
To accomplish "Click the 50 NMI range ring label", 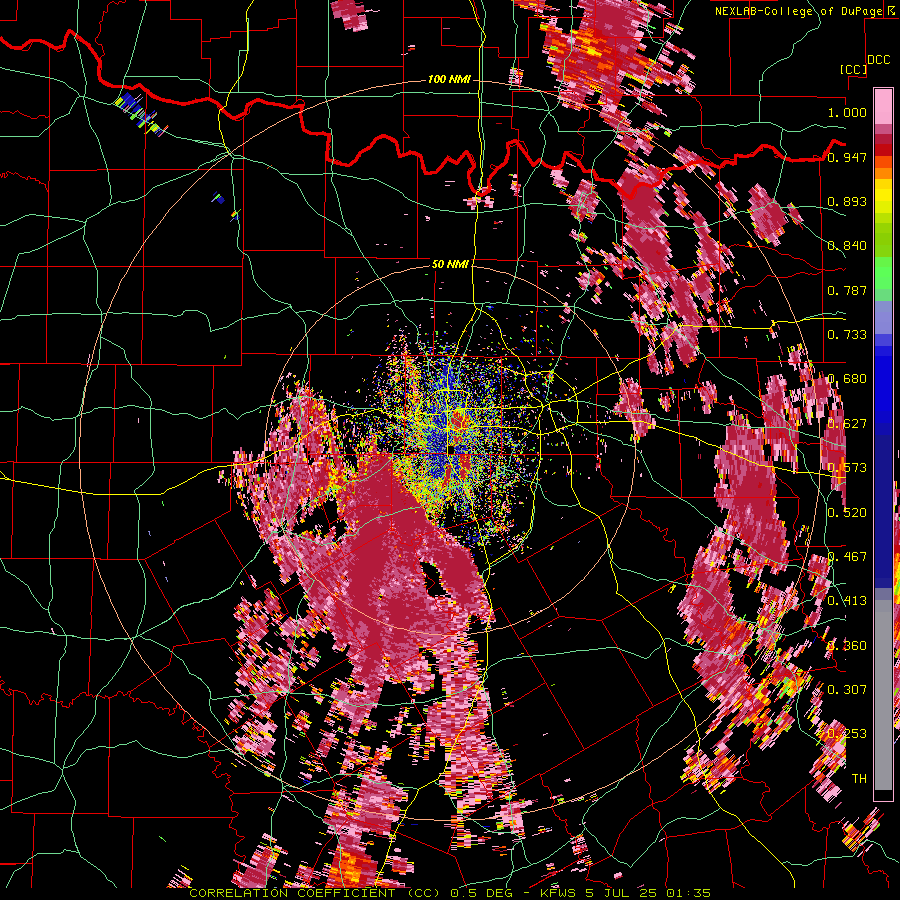I will [x=450, y=264].
